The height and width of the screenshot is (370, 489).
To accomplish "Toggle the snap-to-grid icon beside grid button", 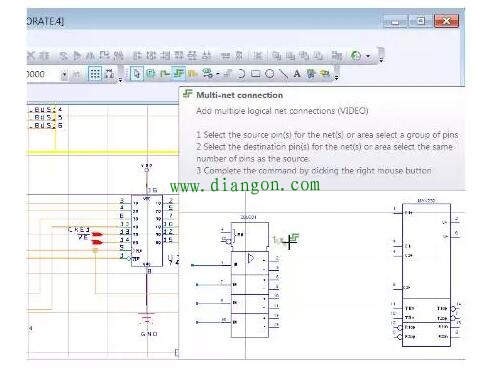I will [x=109, y=74].
